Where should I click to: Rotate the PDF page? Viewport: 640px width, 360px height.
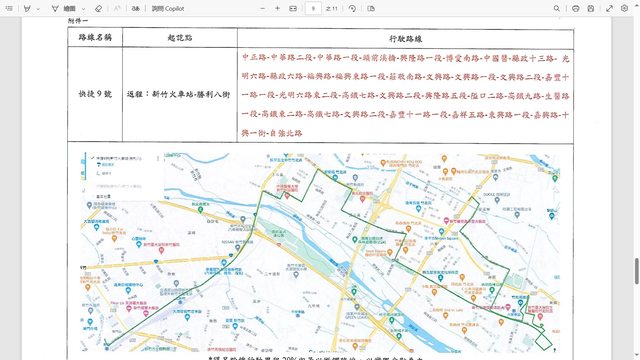[x=352, y=8]
